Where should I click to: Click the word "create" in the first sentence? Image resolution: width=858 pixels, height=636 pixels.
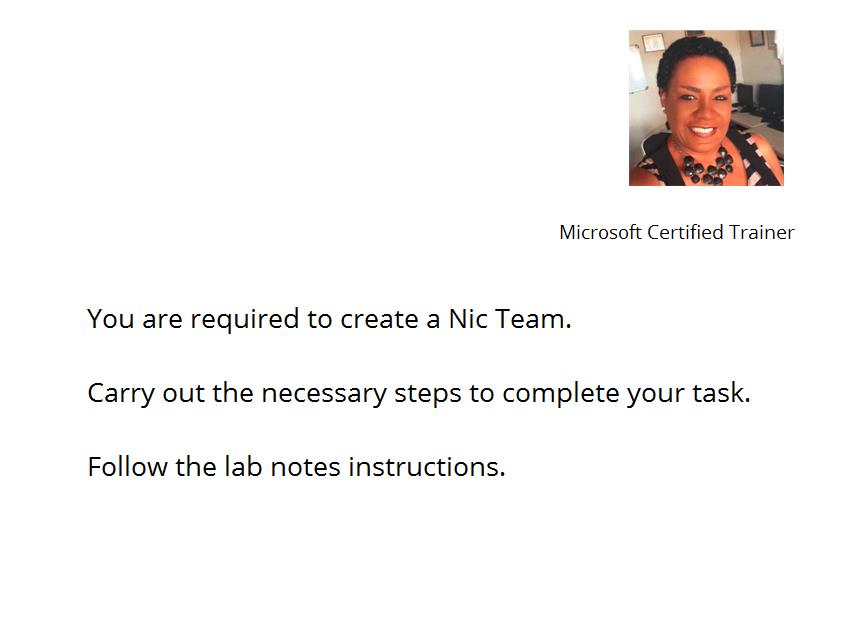click(x=380, y=320)
